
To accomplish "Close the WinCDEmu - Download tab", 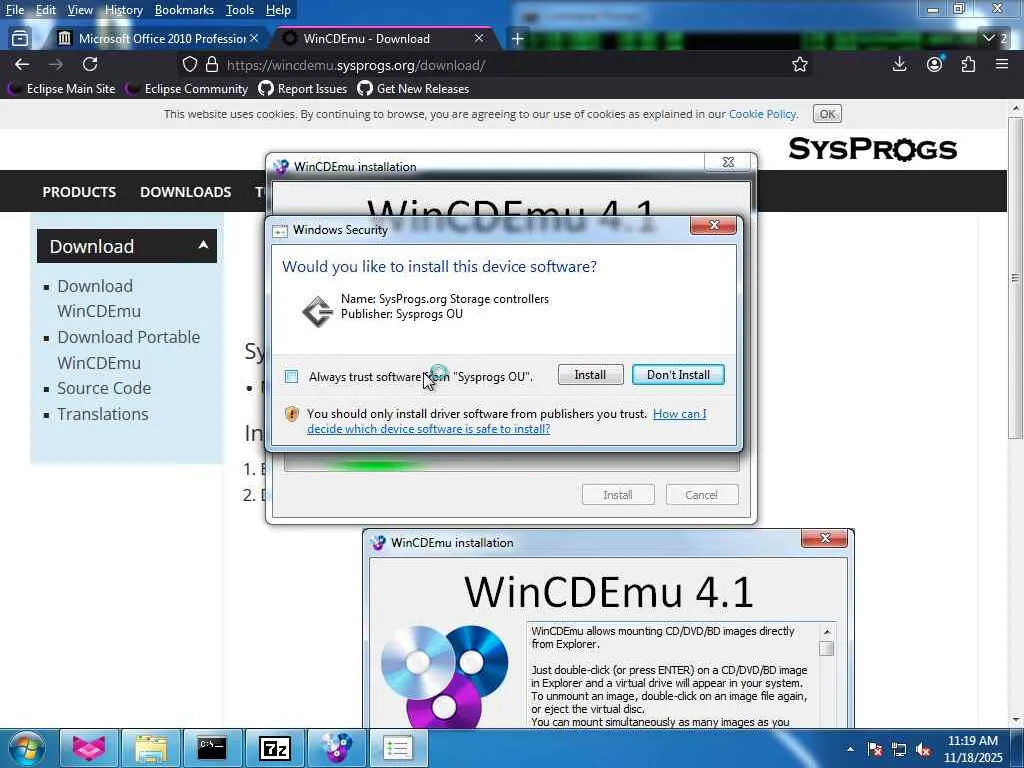I will [479, 39].
